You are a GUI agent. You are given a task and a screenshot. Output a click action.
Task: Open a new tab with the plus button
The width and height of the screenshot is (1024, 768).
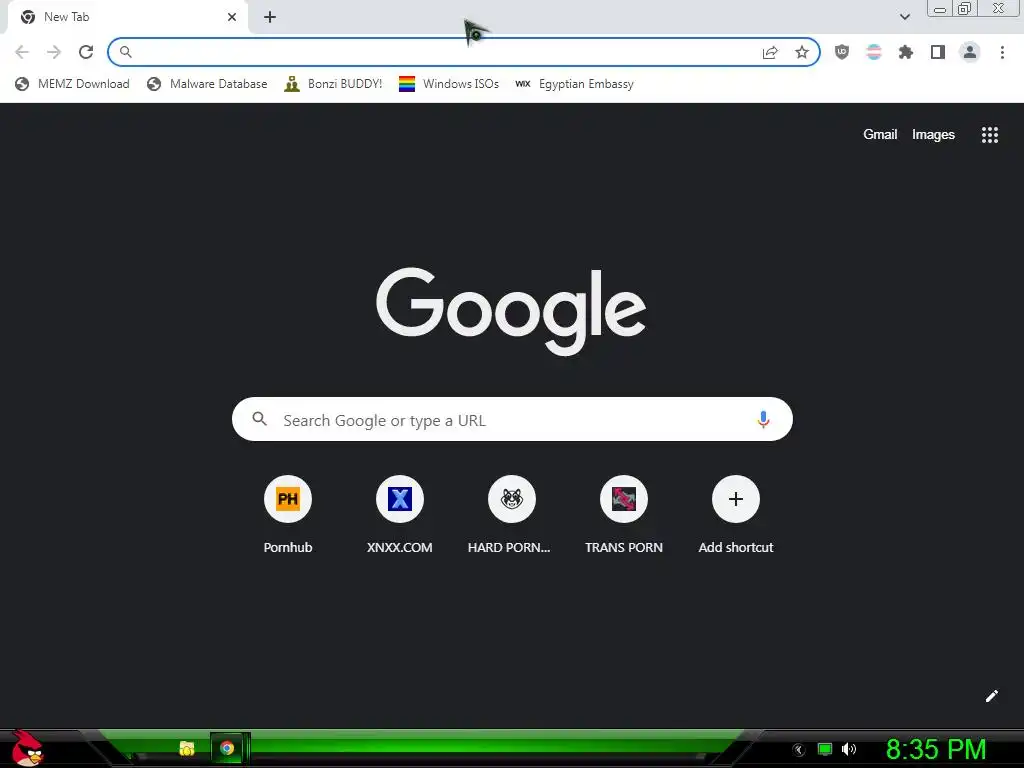[270, 17]
